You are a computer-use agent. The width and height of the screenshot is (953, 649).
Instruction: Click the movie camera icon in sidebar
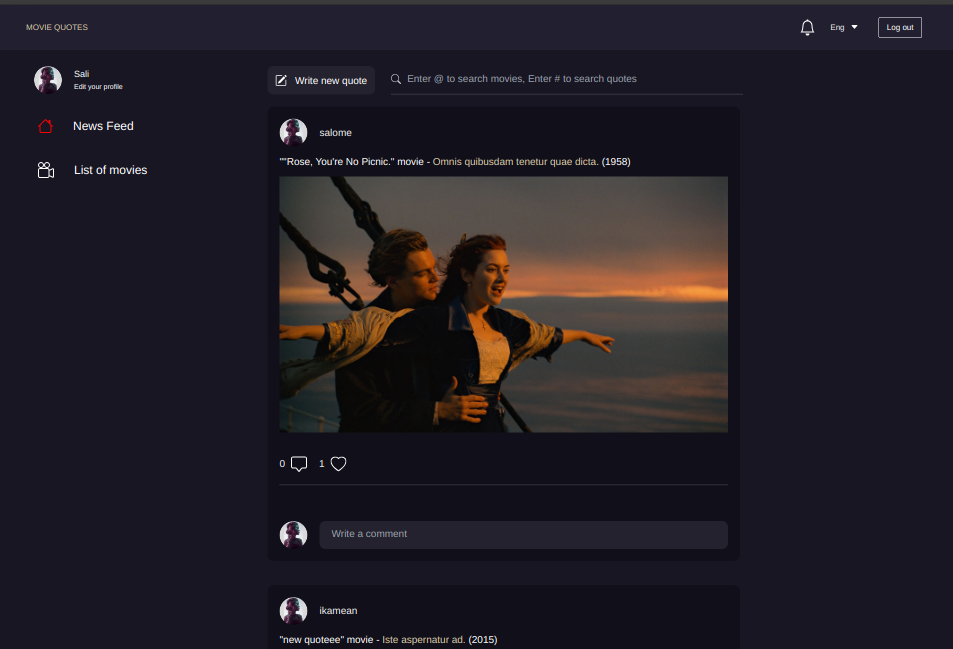45,170
